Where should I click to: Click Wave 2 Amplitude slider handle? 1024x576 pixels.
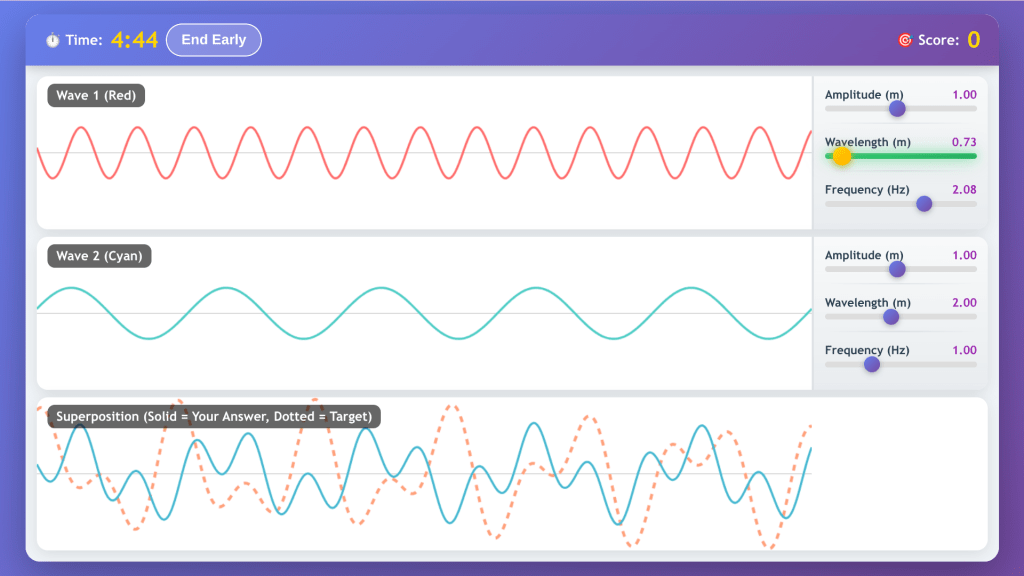897,269
